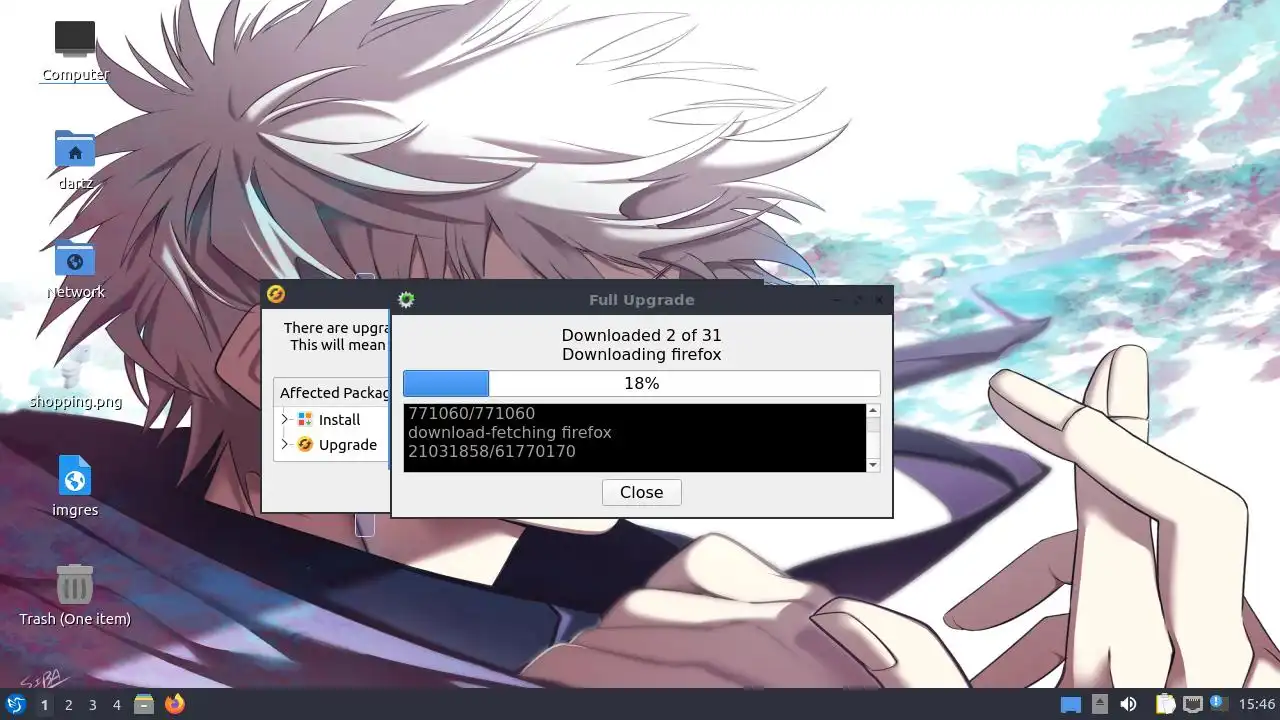Click the Close button in Full Upgrade
Viewport: 1280px width, 720px height.
pos(641,492)
